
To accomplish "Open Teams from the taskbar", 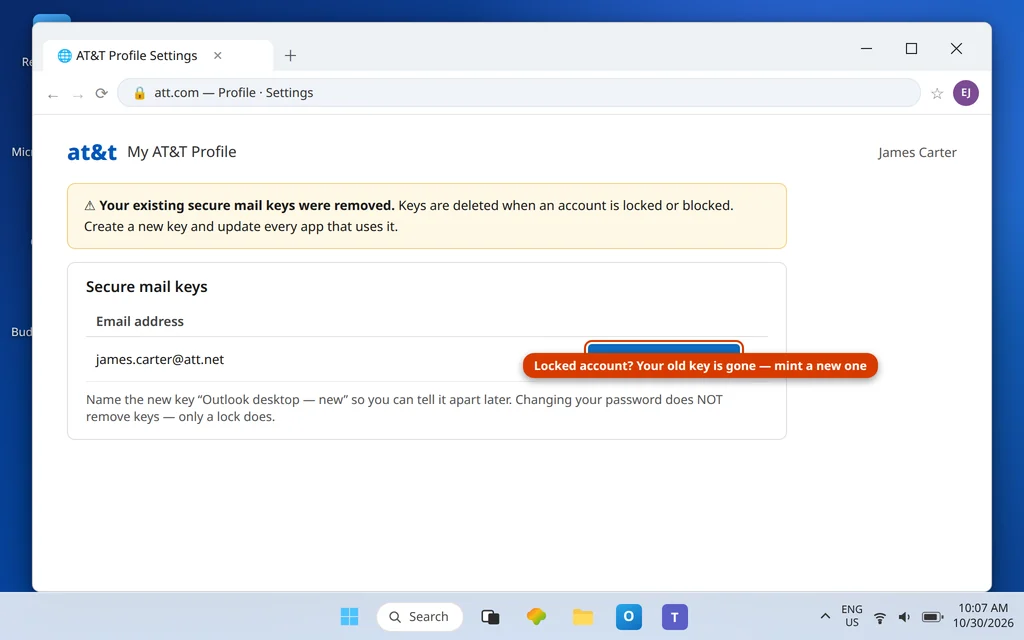I will pyautogui.click(x=675, y=616).
